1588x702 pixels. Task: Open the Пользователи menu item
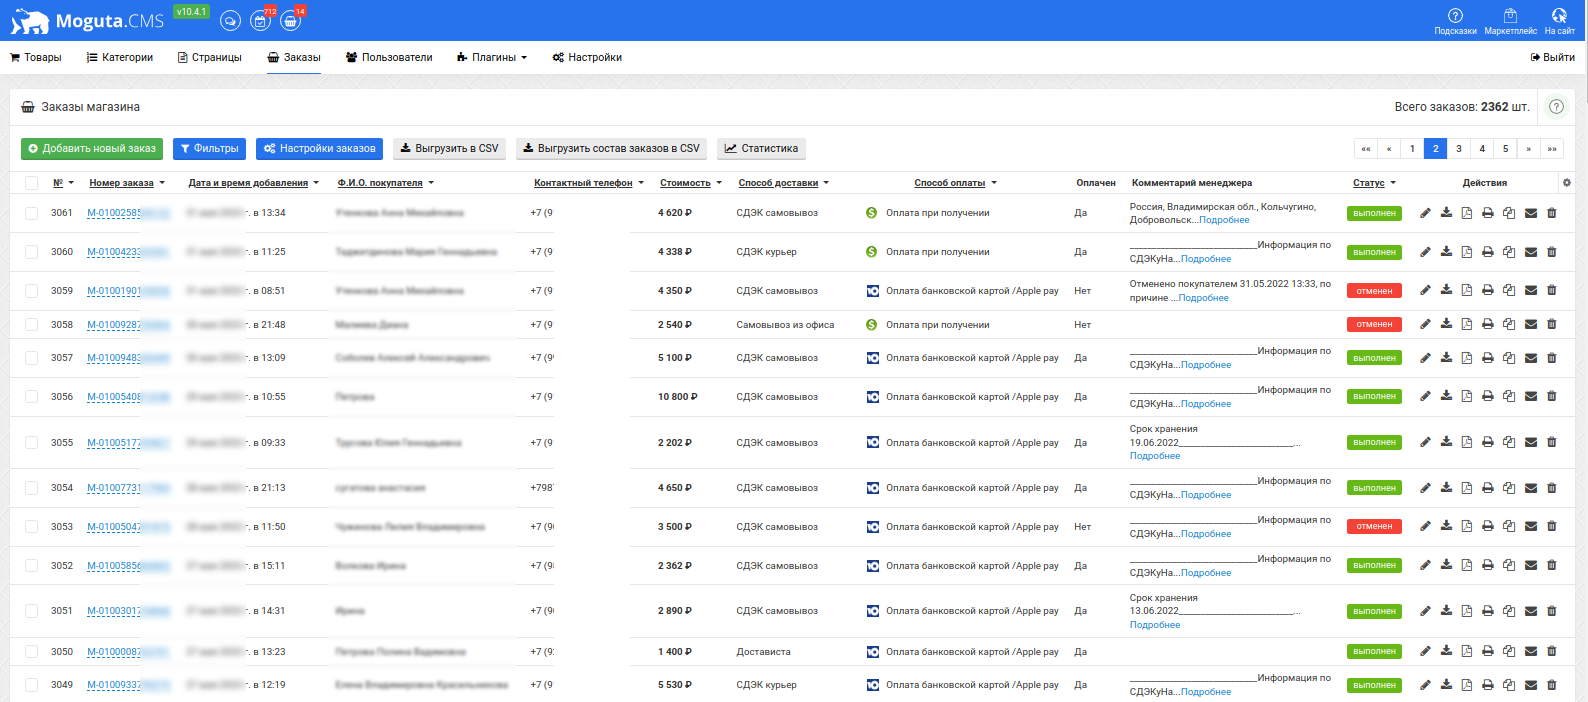point(389,58)
